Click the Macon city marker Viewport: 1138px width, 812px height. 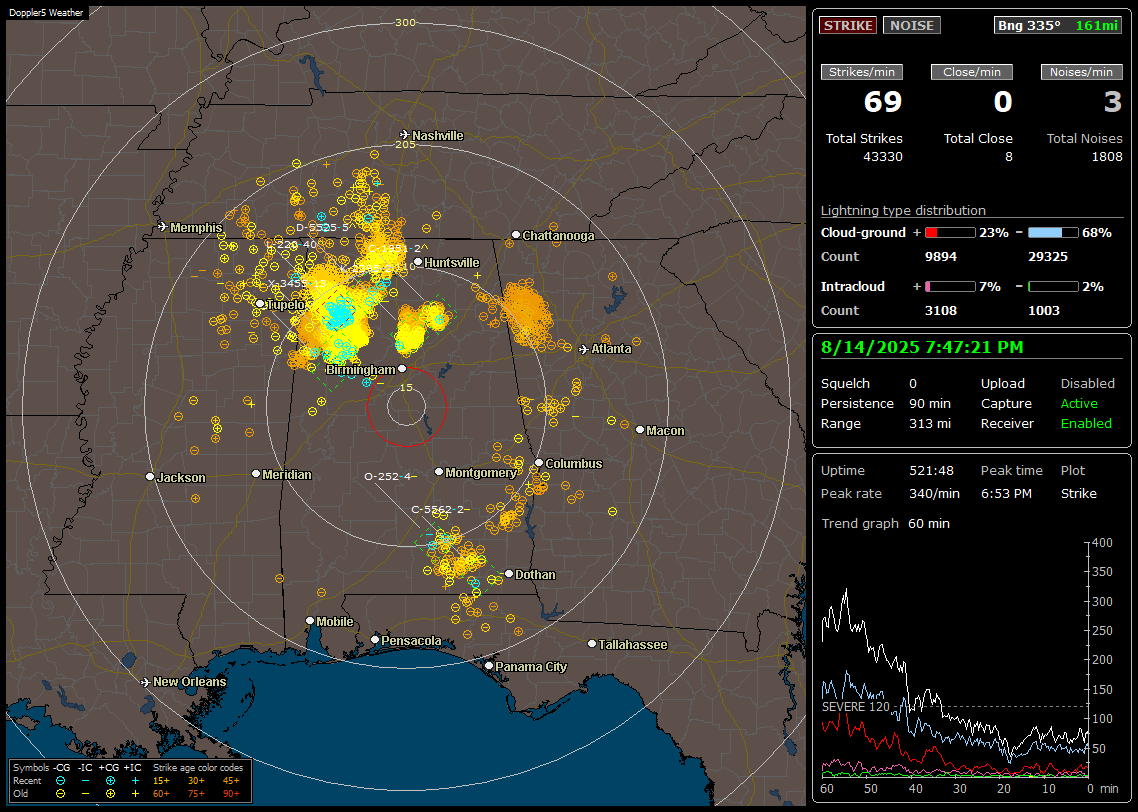point(639,430)
